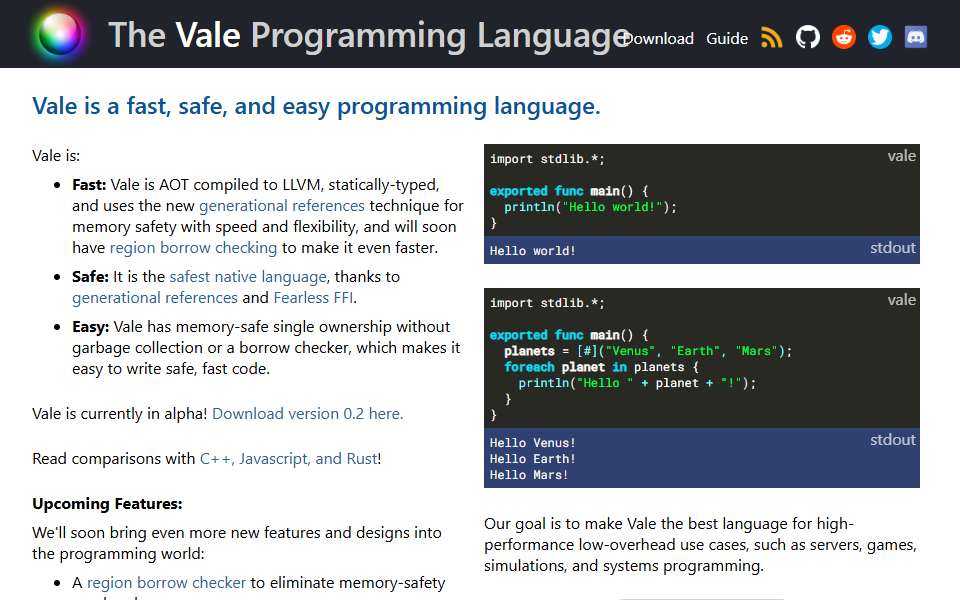Open the safest native language link
The image size is (960, 600).
(248, 277)
